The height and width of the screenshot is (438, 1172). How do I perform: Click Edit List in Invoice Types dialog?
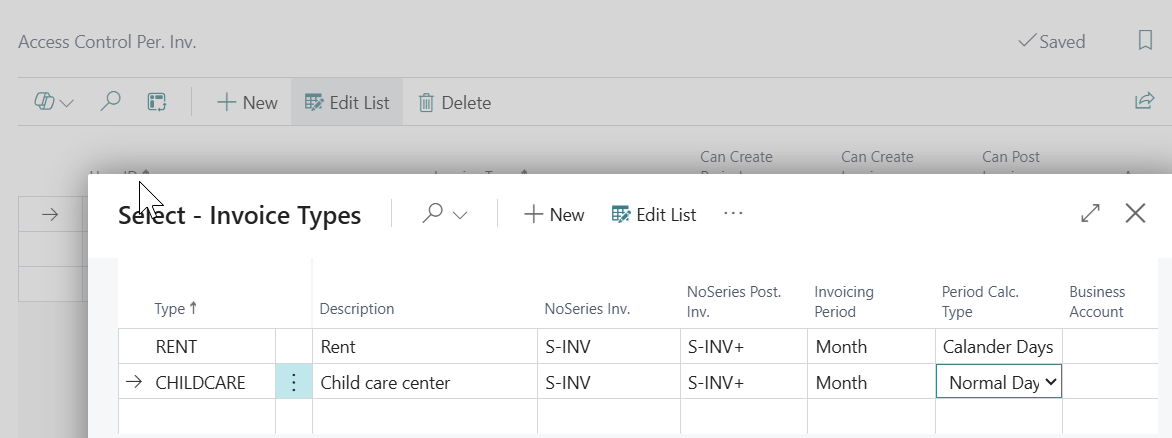click(x=654, y=214)
